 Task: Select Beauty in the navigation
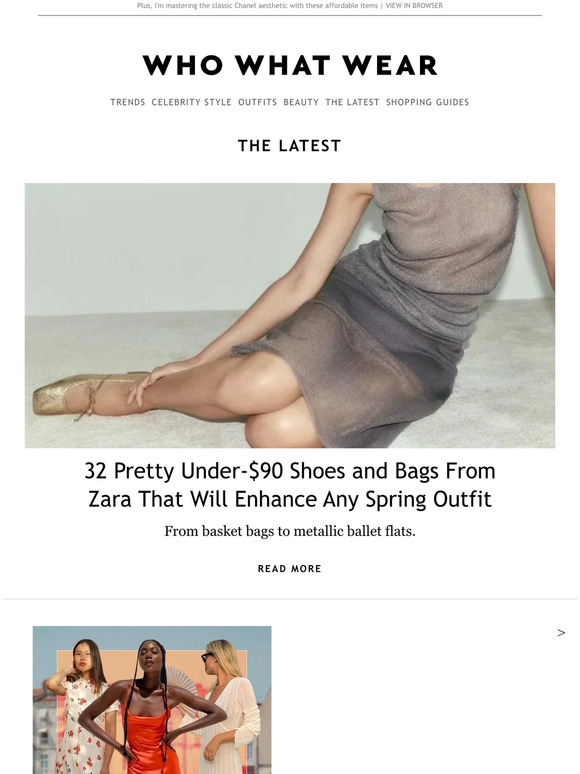pos(301,102)
